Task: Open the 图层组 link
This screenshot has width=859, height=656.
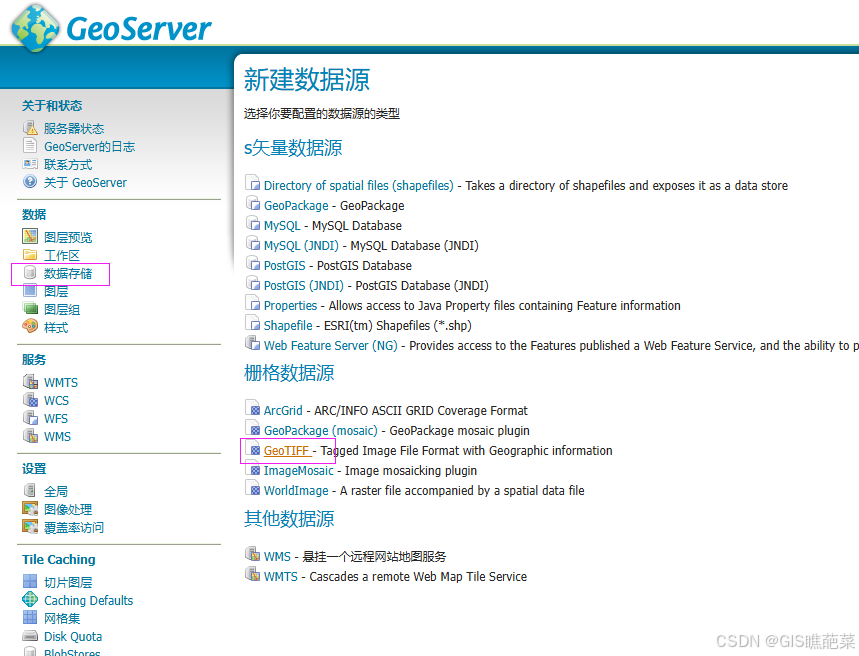Action: point(62,310)
